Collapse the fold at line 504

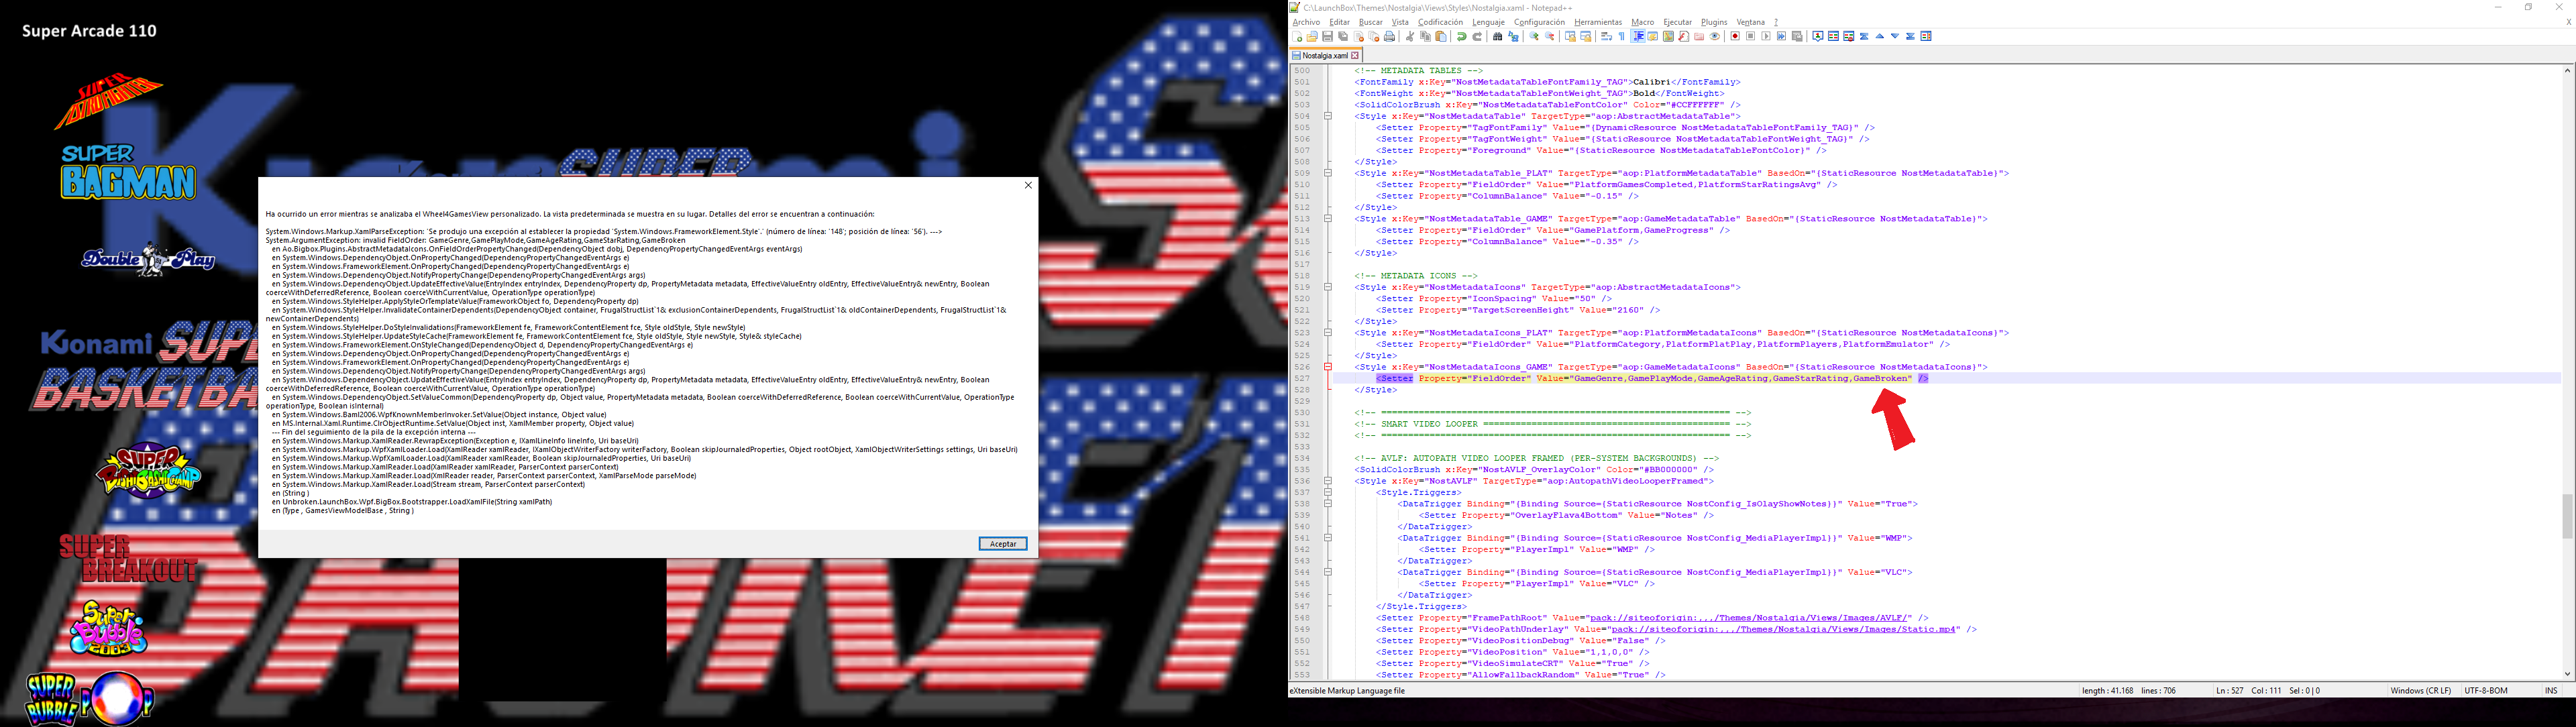pos(1328,116)
